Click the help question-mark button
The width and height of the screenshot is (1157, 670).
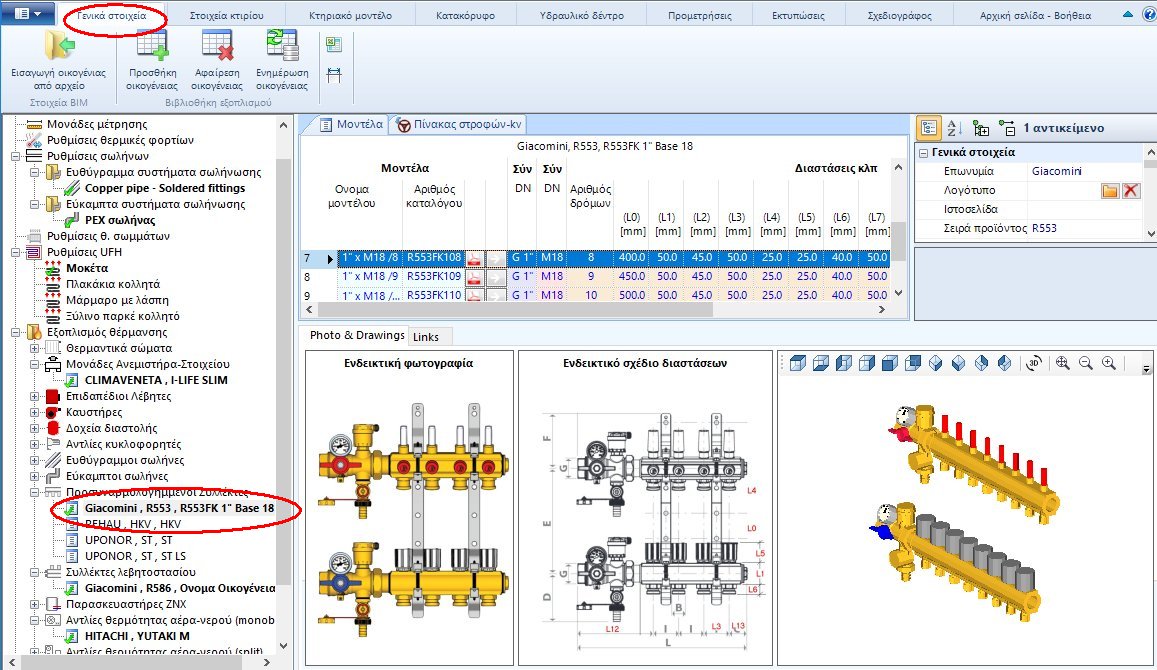pyautogui.click(x=1148, y=12)
